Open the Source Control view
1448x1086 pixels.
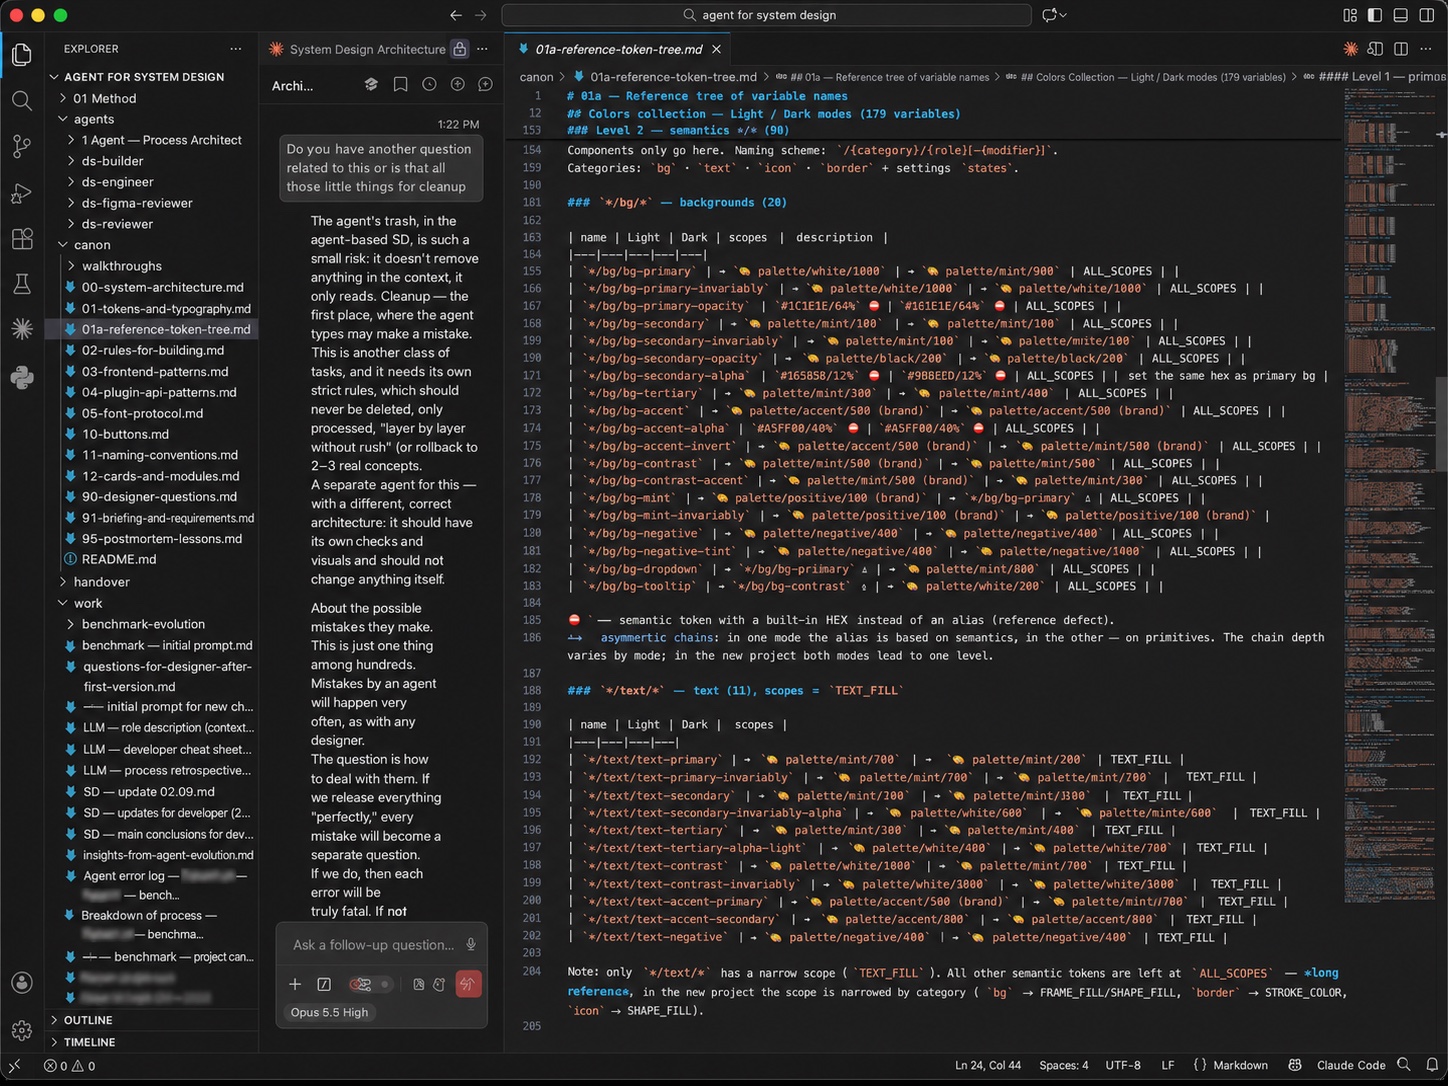[x=21, y=147]
